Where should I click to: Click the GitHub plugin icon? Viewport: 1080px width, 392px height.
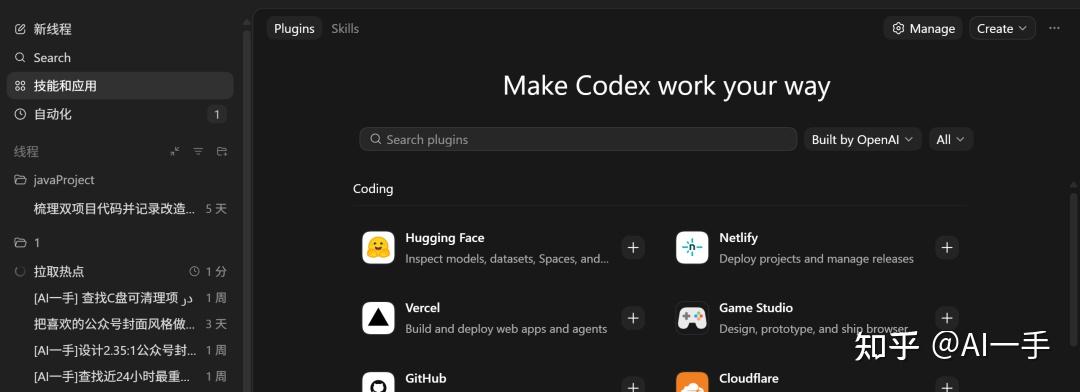click(378, 382)
